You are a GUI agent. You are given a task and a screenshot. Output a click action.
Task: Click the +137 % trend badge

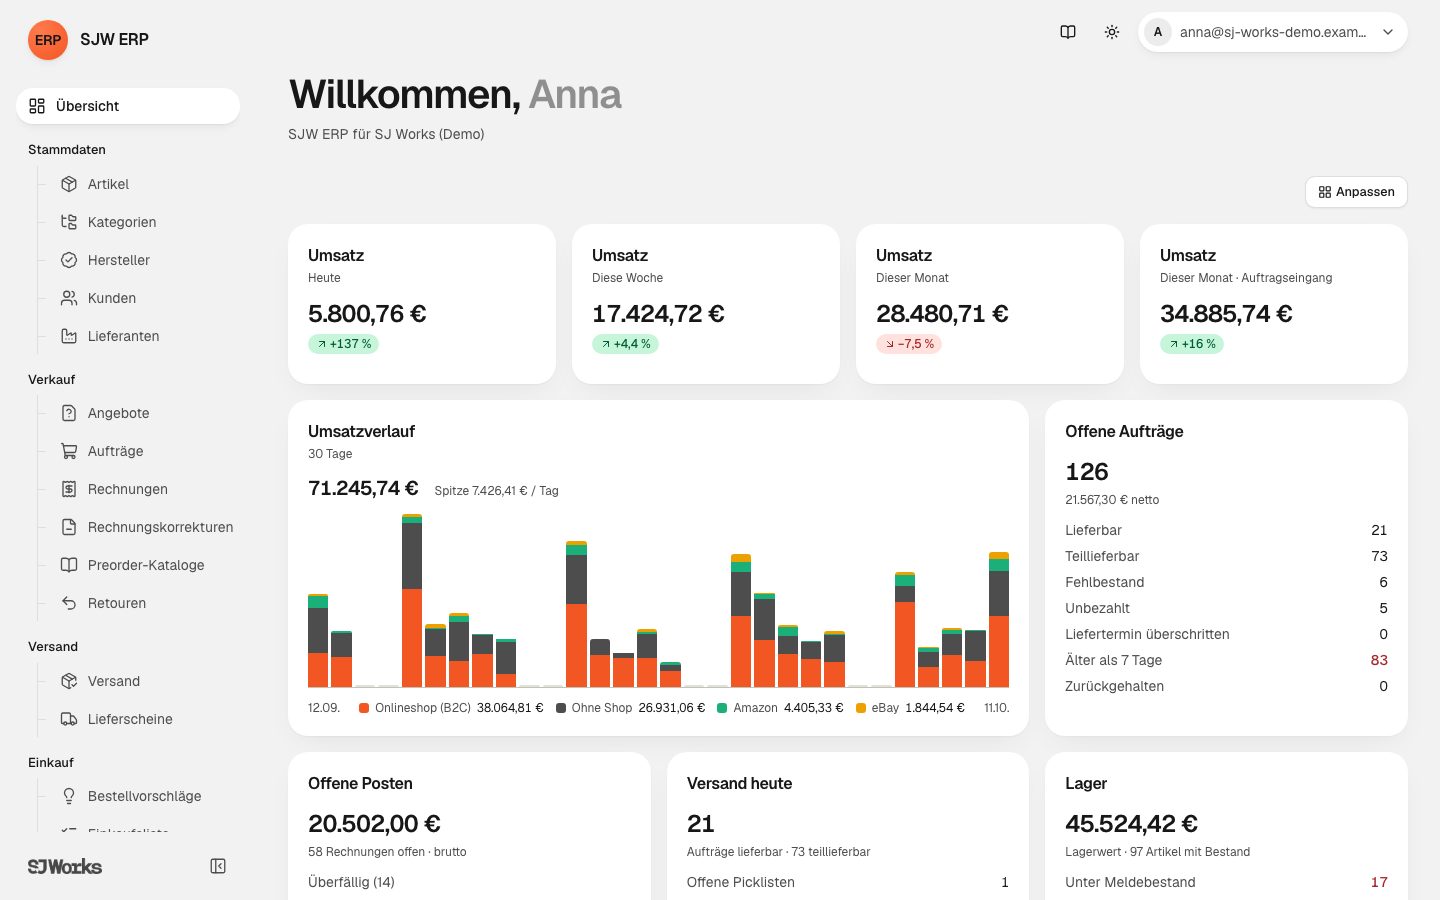pyautogui.click(x=343, y=344)
